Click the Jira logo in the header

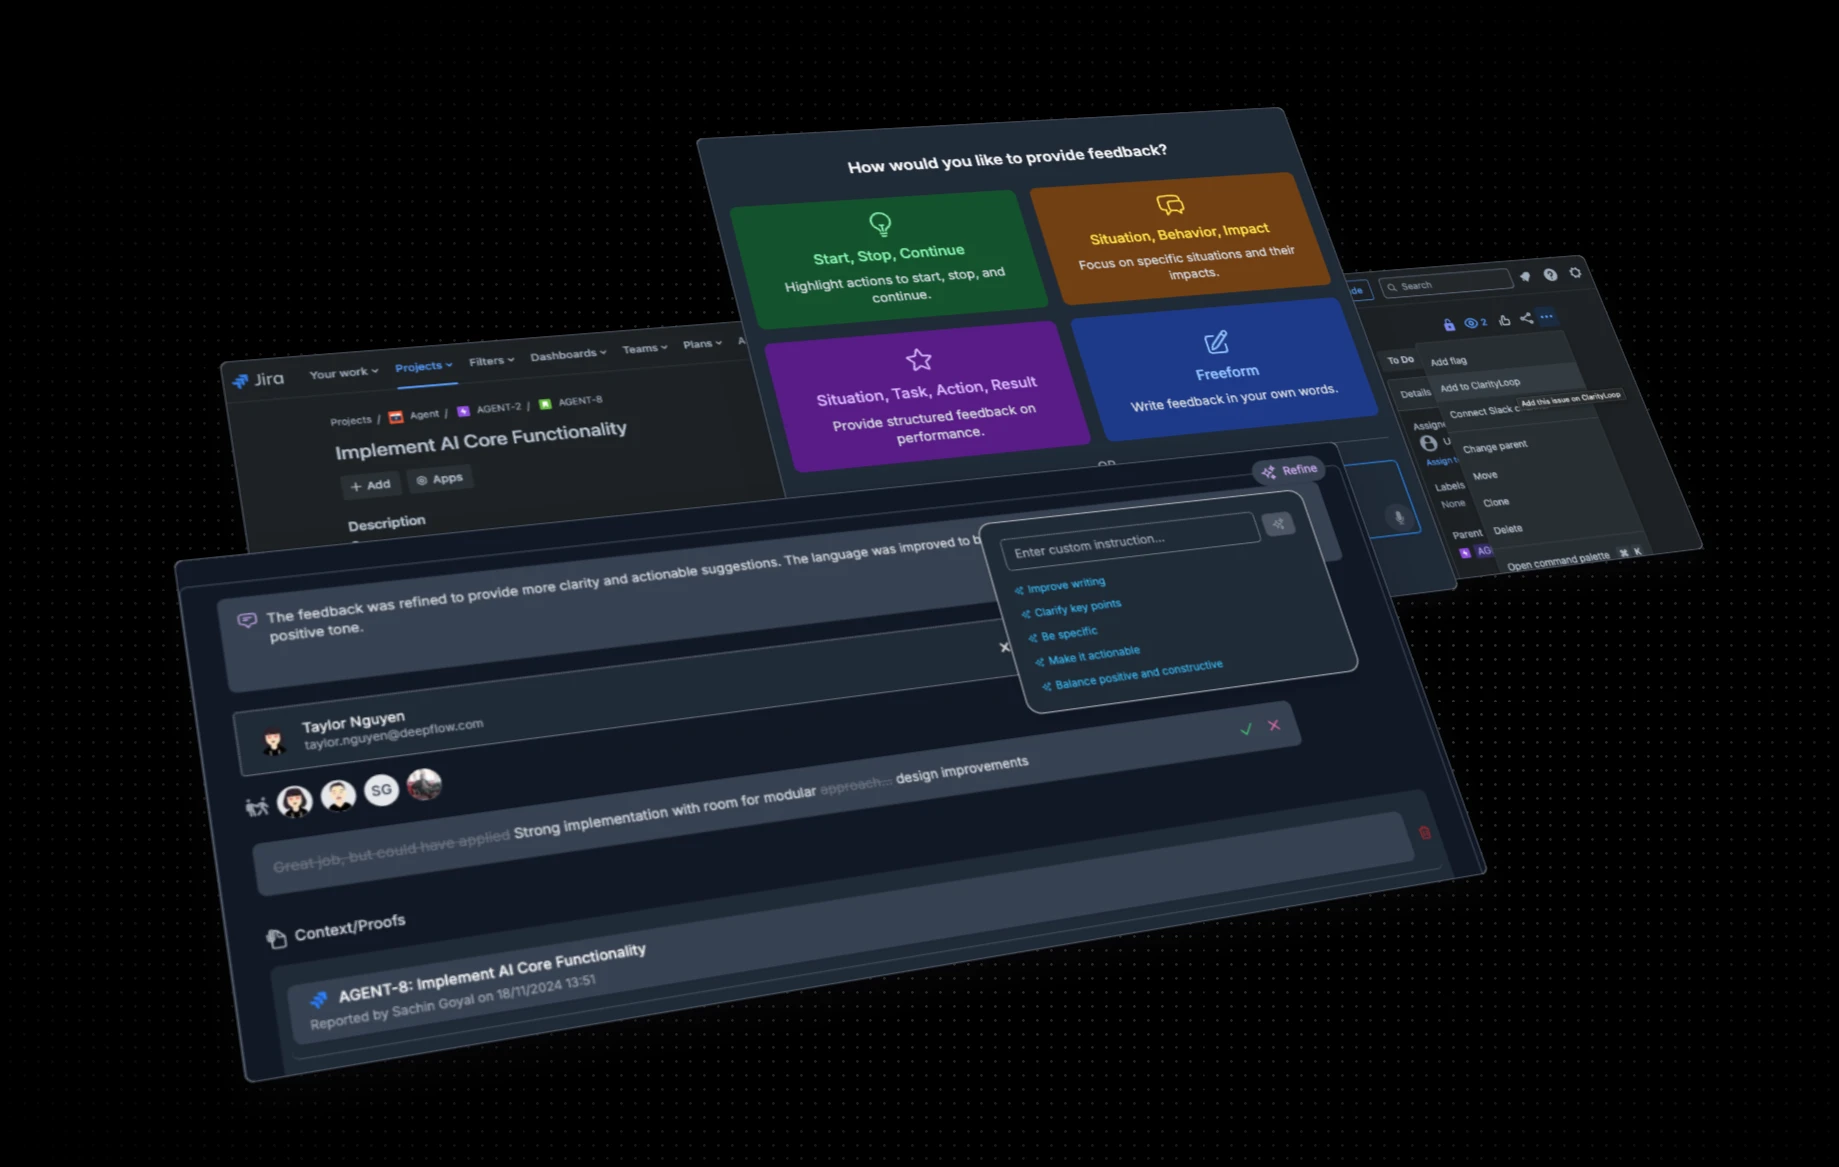(x=258, y=380)
